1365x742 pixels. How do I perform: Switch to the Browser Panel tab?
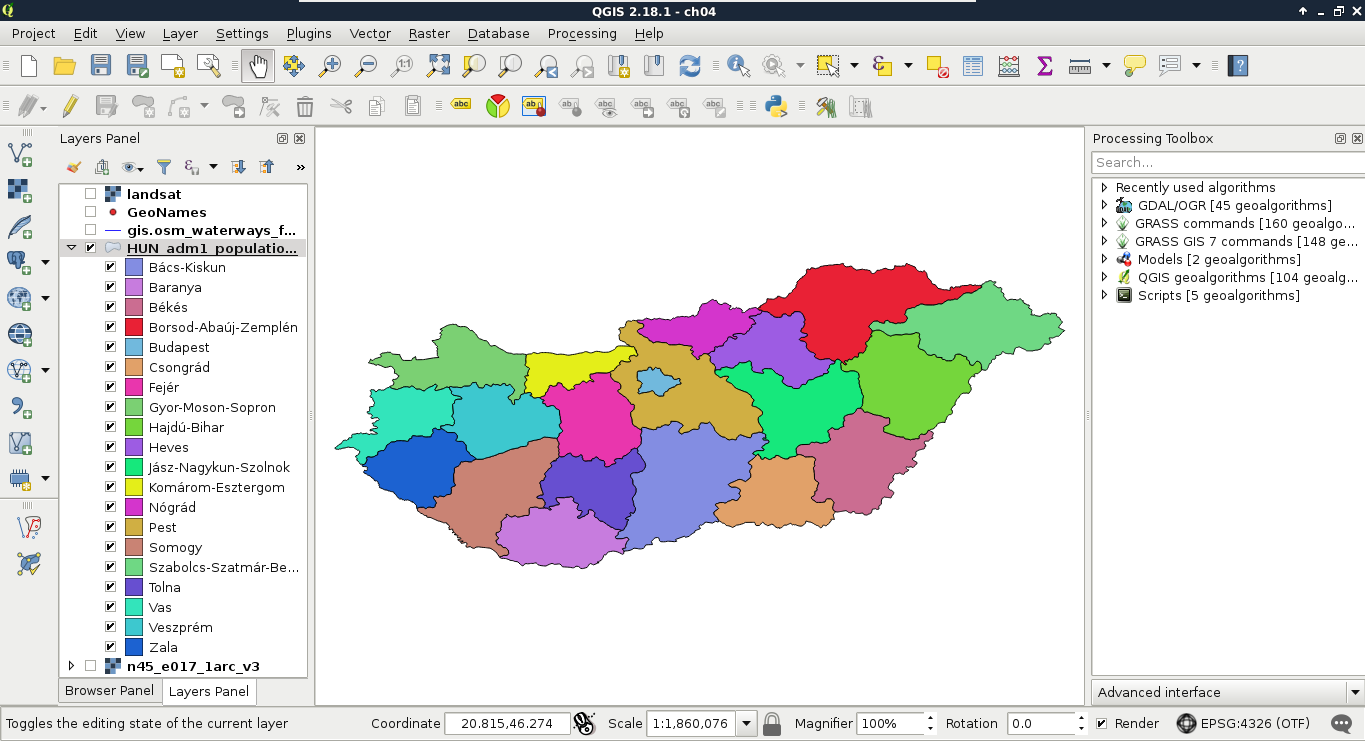pyautogui.click(x=109, y=690)
